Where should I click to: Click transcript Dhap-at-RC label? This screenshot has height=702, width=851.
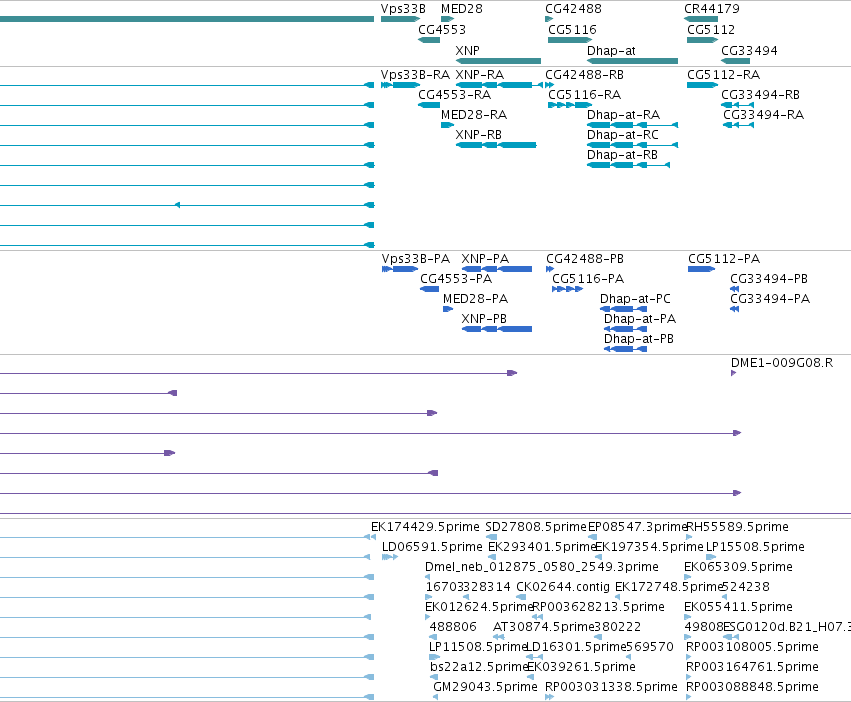click(x=623, y=135)
